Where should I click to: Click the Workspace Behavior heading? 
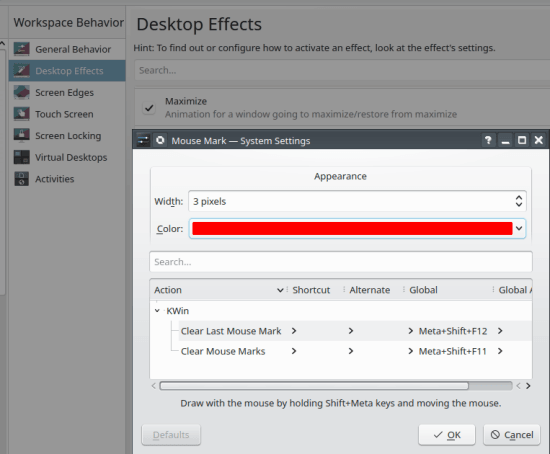point(69,22)
